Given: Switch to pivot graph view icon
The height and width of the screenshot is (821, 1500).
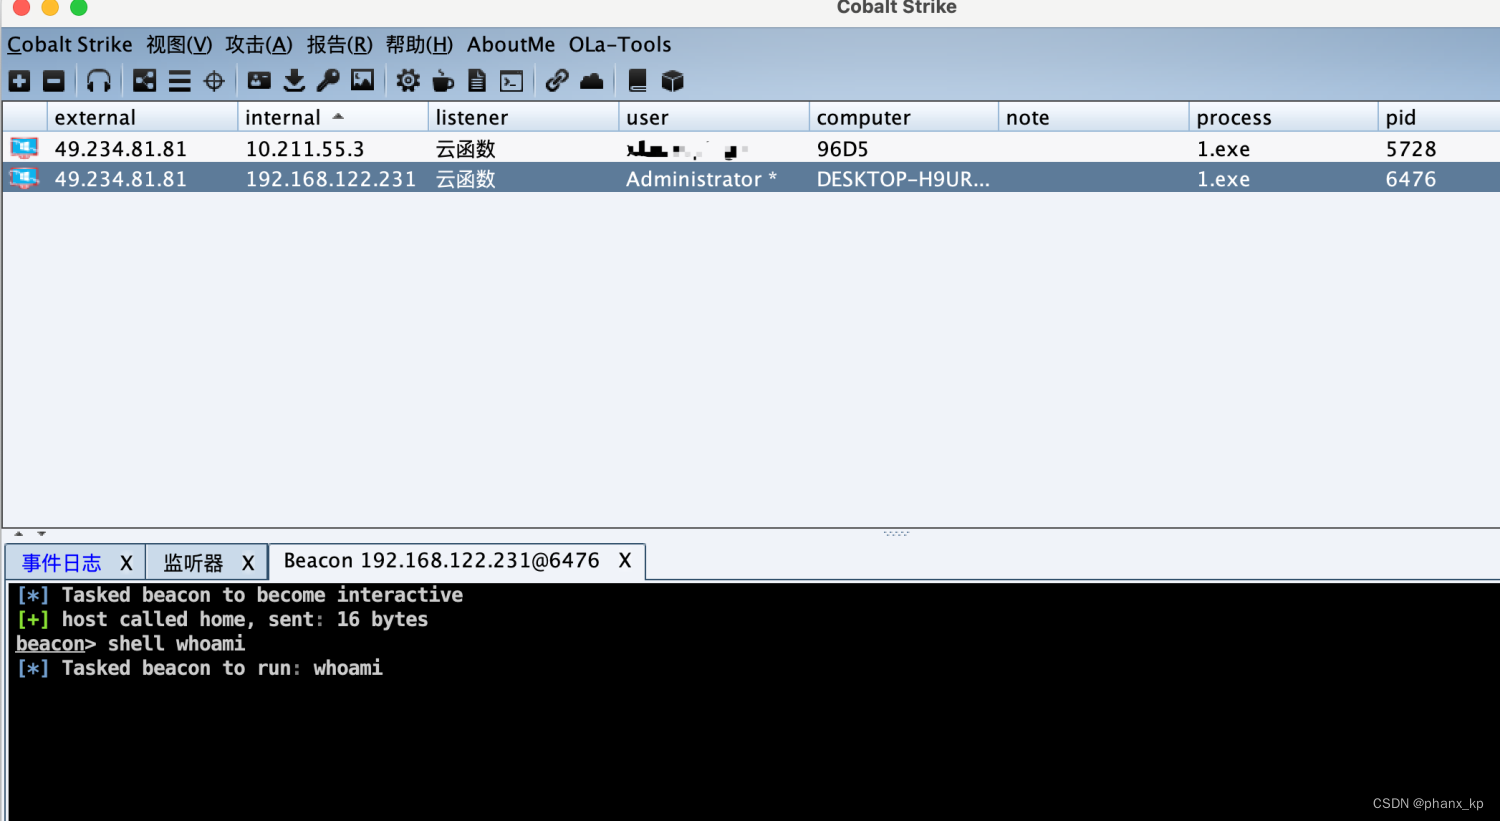Looking at the screenshot, I should 145,81.
